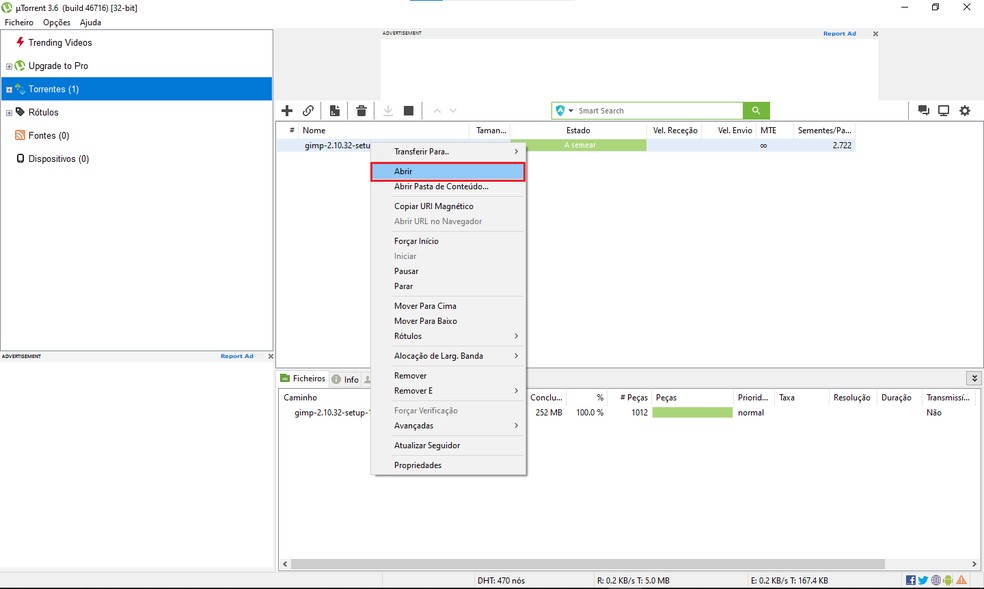Screen dimensions: 984x589
Task: Expand Rótulos submenu in context menu
Action: pos(448,336)
